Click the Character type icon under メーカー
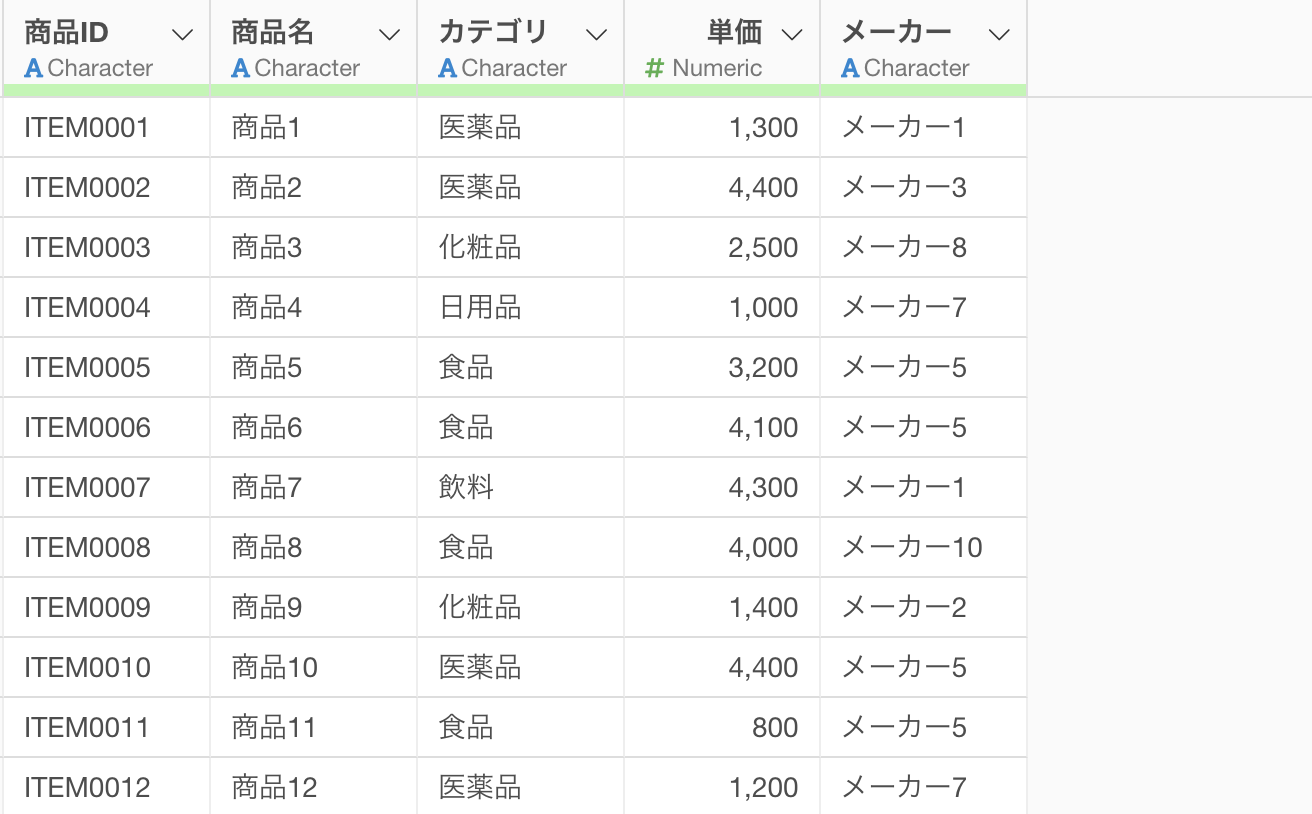This screenshot has width=1312, height=814. [x=850, y=68]
